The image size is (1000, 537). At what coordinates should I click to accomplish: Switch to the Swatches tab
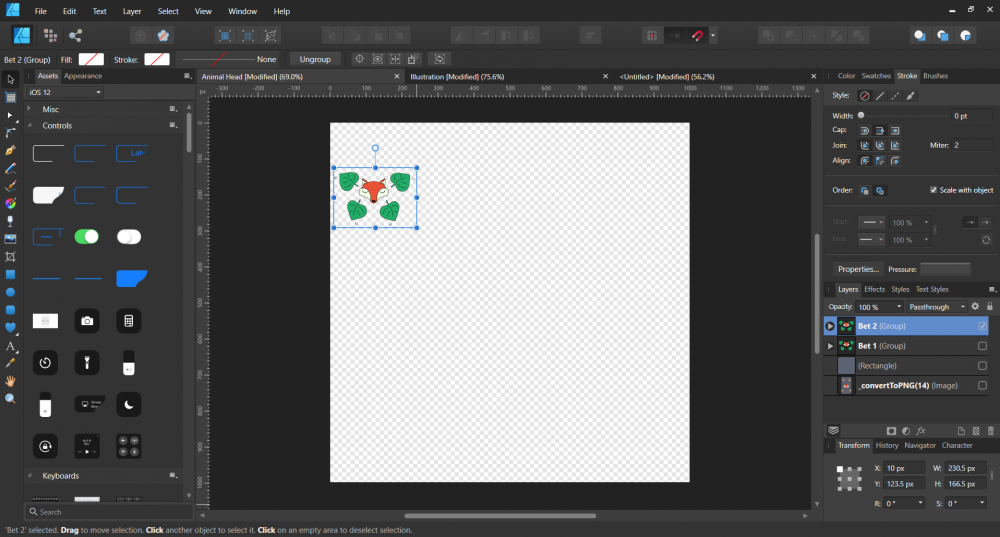876,76
